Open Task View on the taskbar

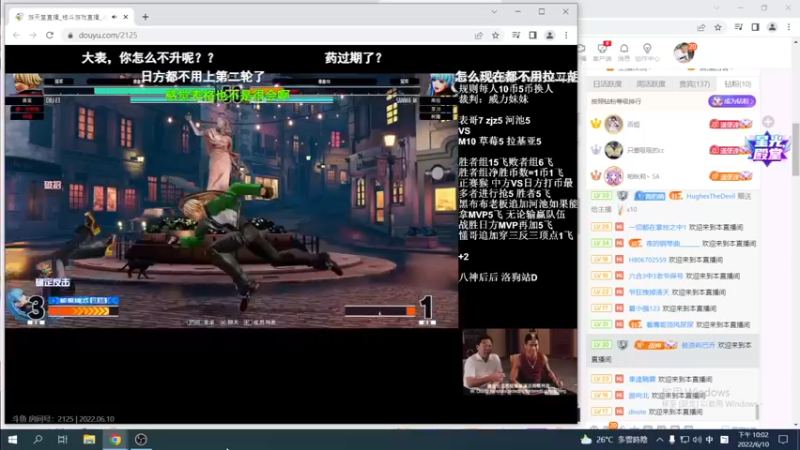[63, 439]
